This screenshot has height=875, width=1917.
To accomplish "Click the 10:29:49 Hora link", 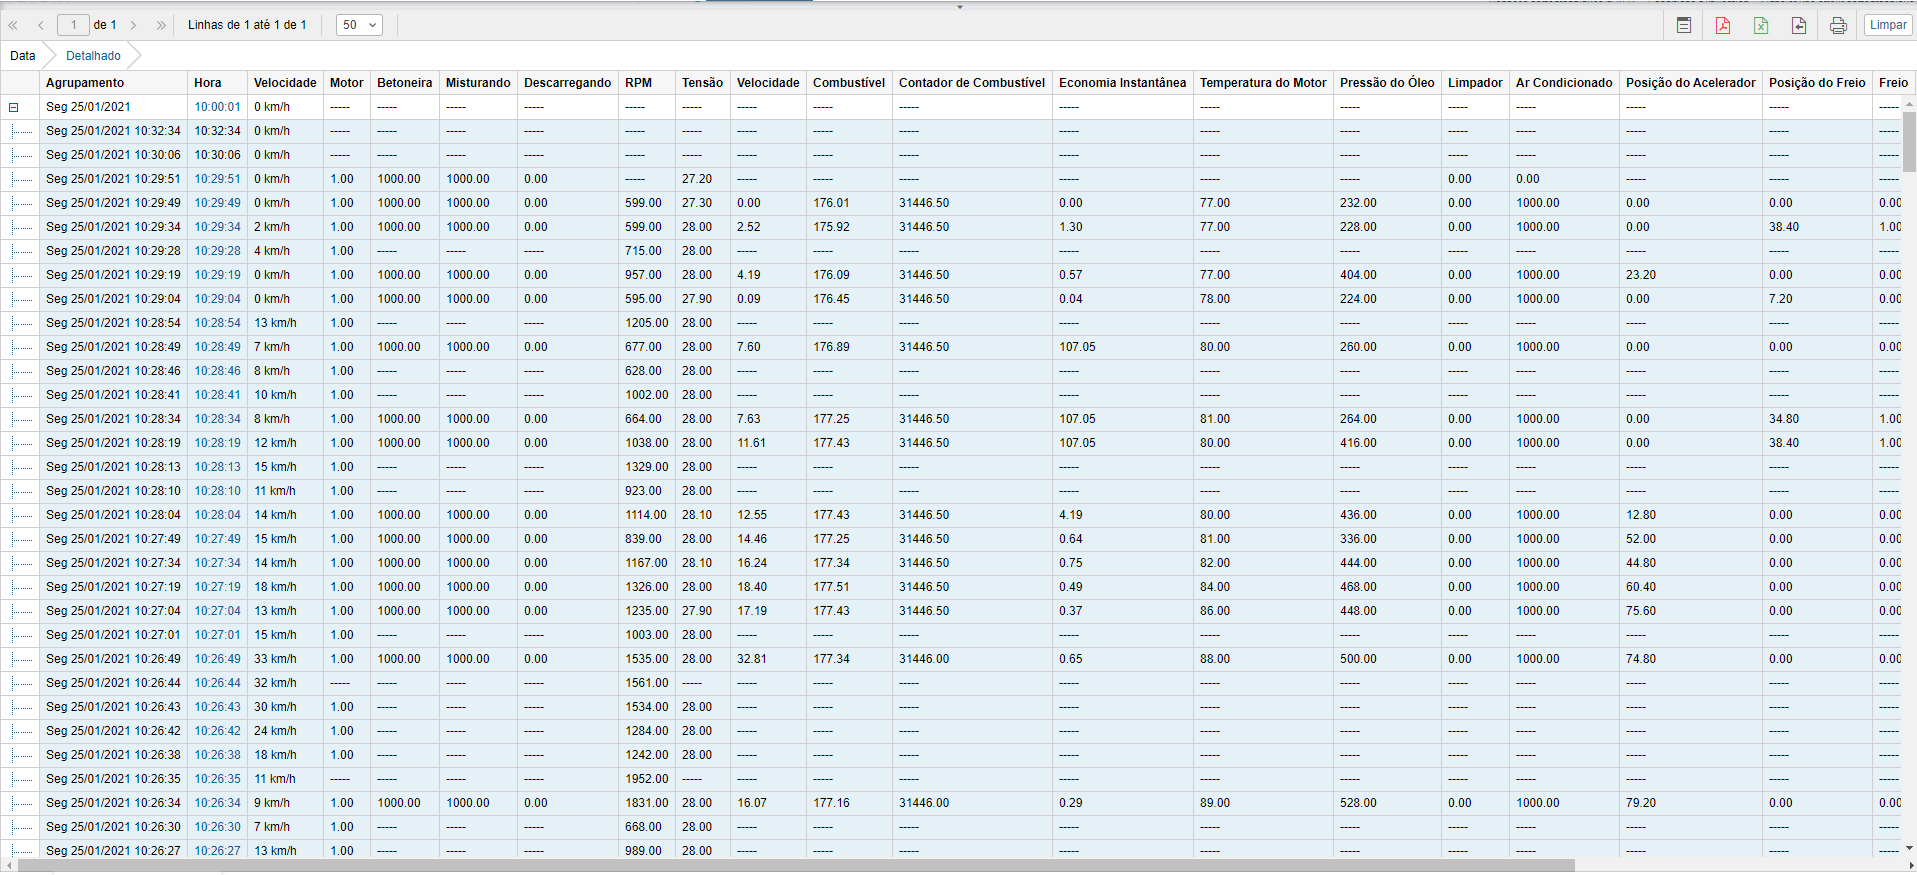I will coord(217,203).
